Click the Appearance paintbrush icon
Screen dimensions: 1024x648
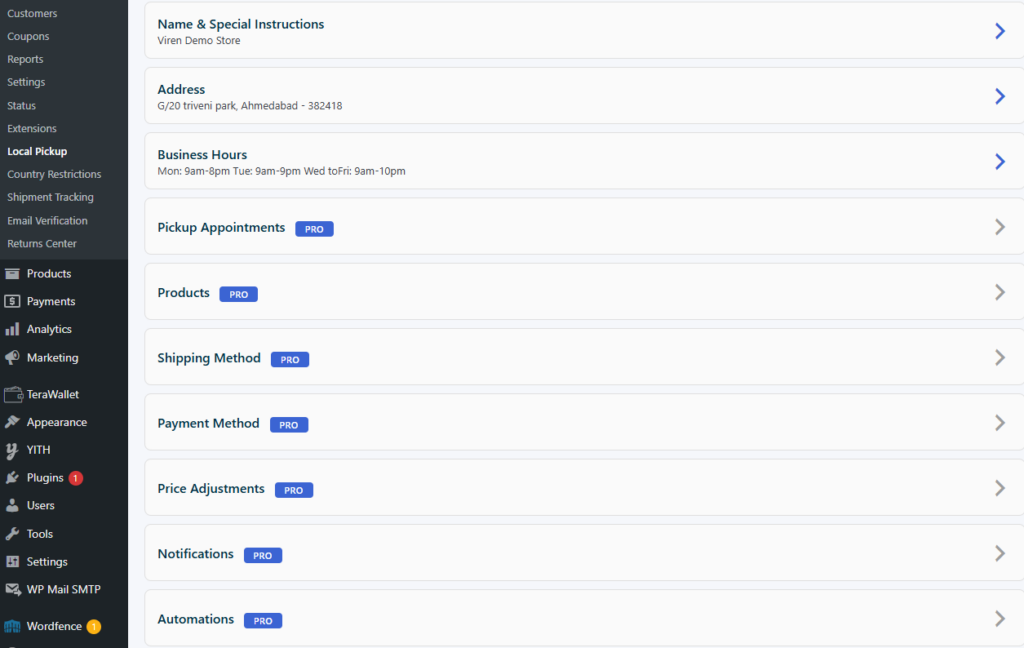pos(12,422)
